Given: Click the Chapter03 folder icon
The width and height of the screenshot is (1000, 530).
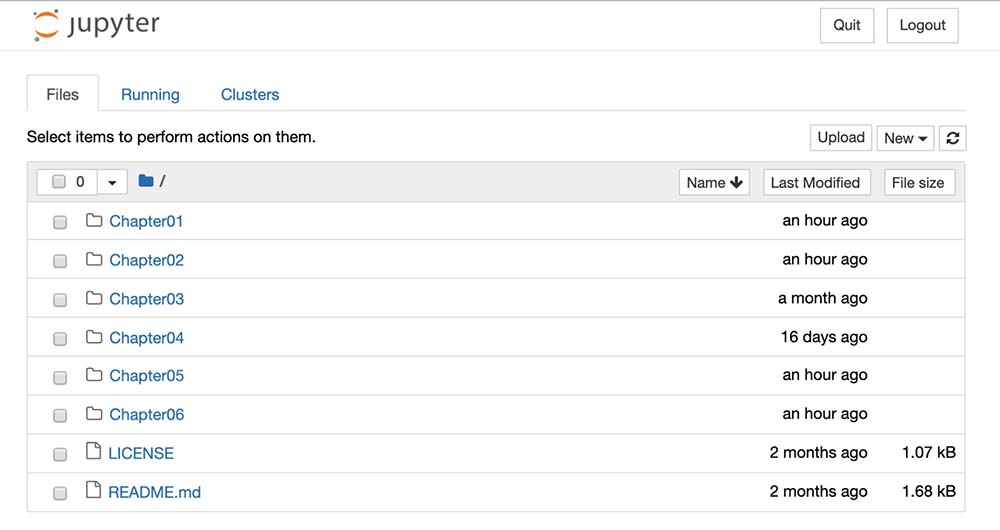Looking at the screenshot, I should (x=94, y=298).
